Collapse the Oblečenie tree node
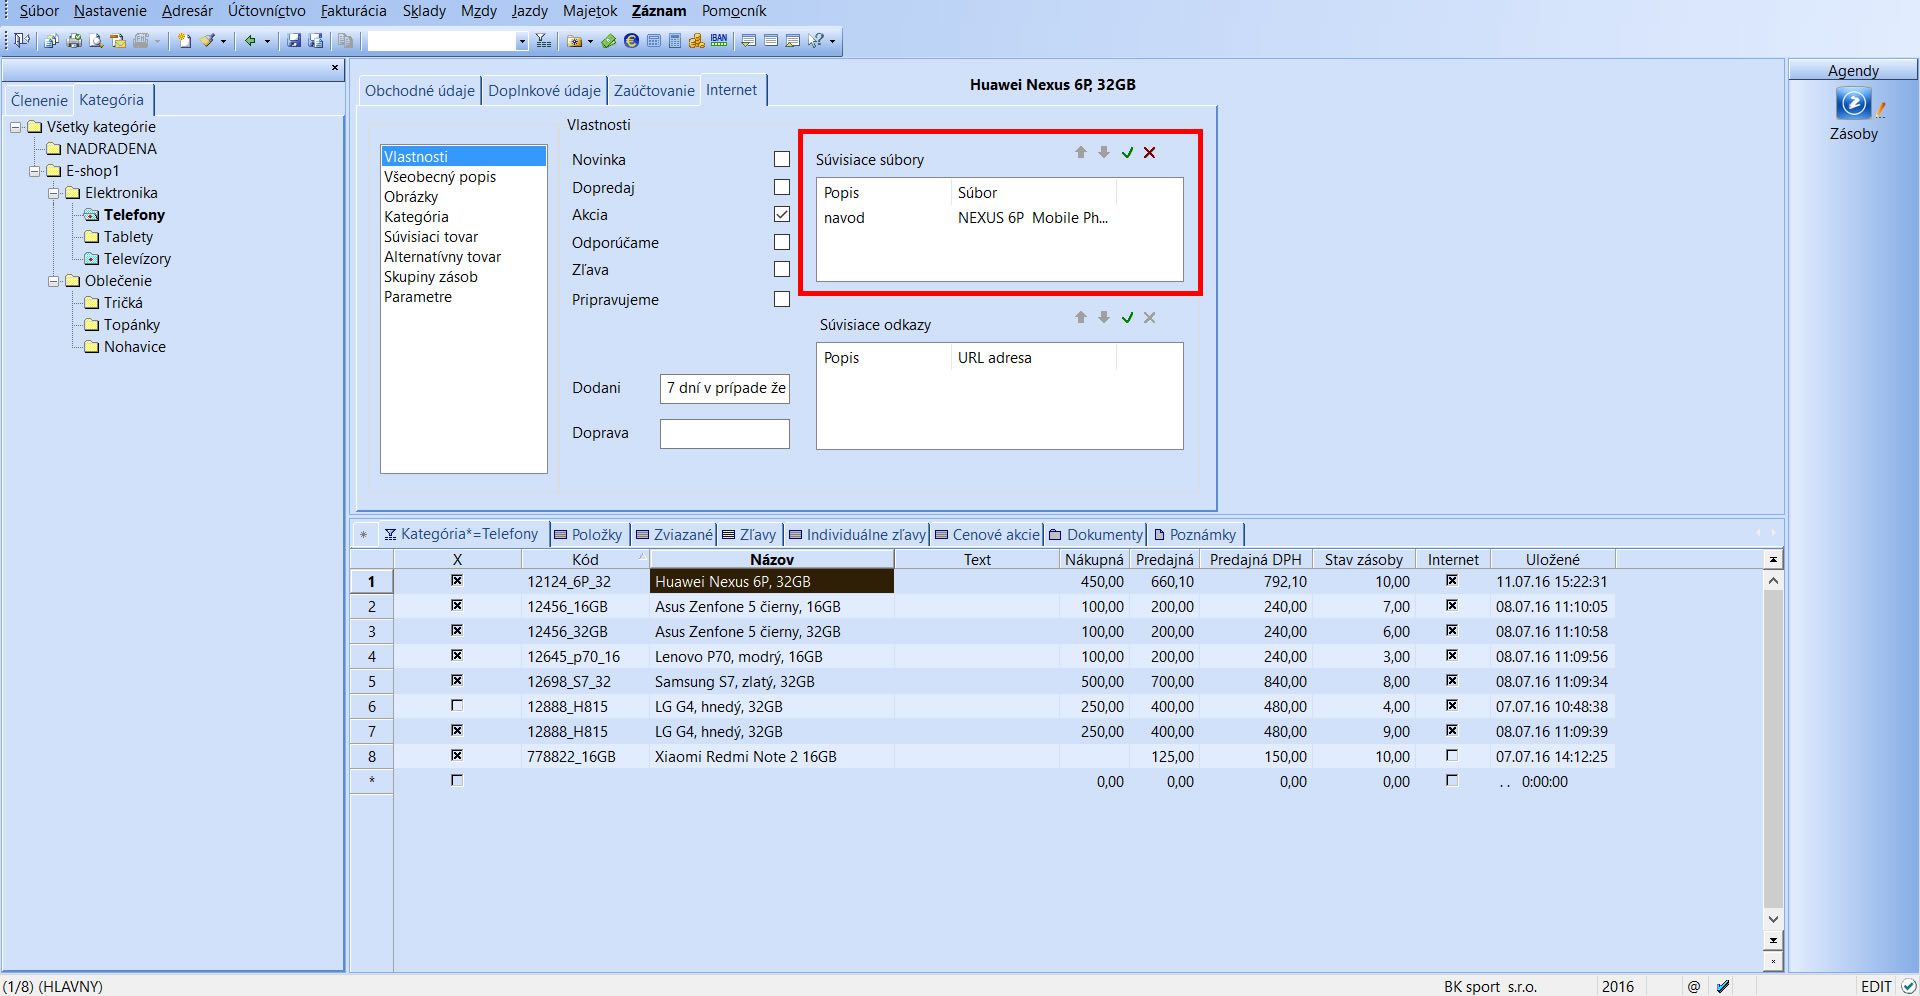Viewport: 1920px width, 996px height. 54,281
